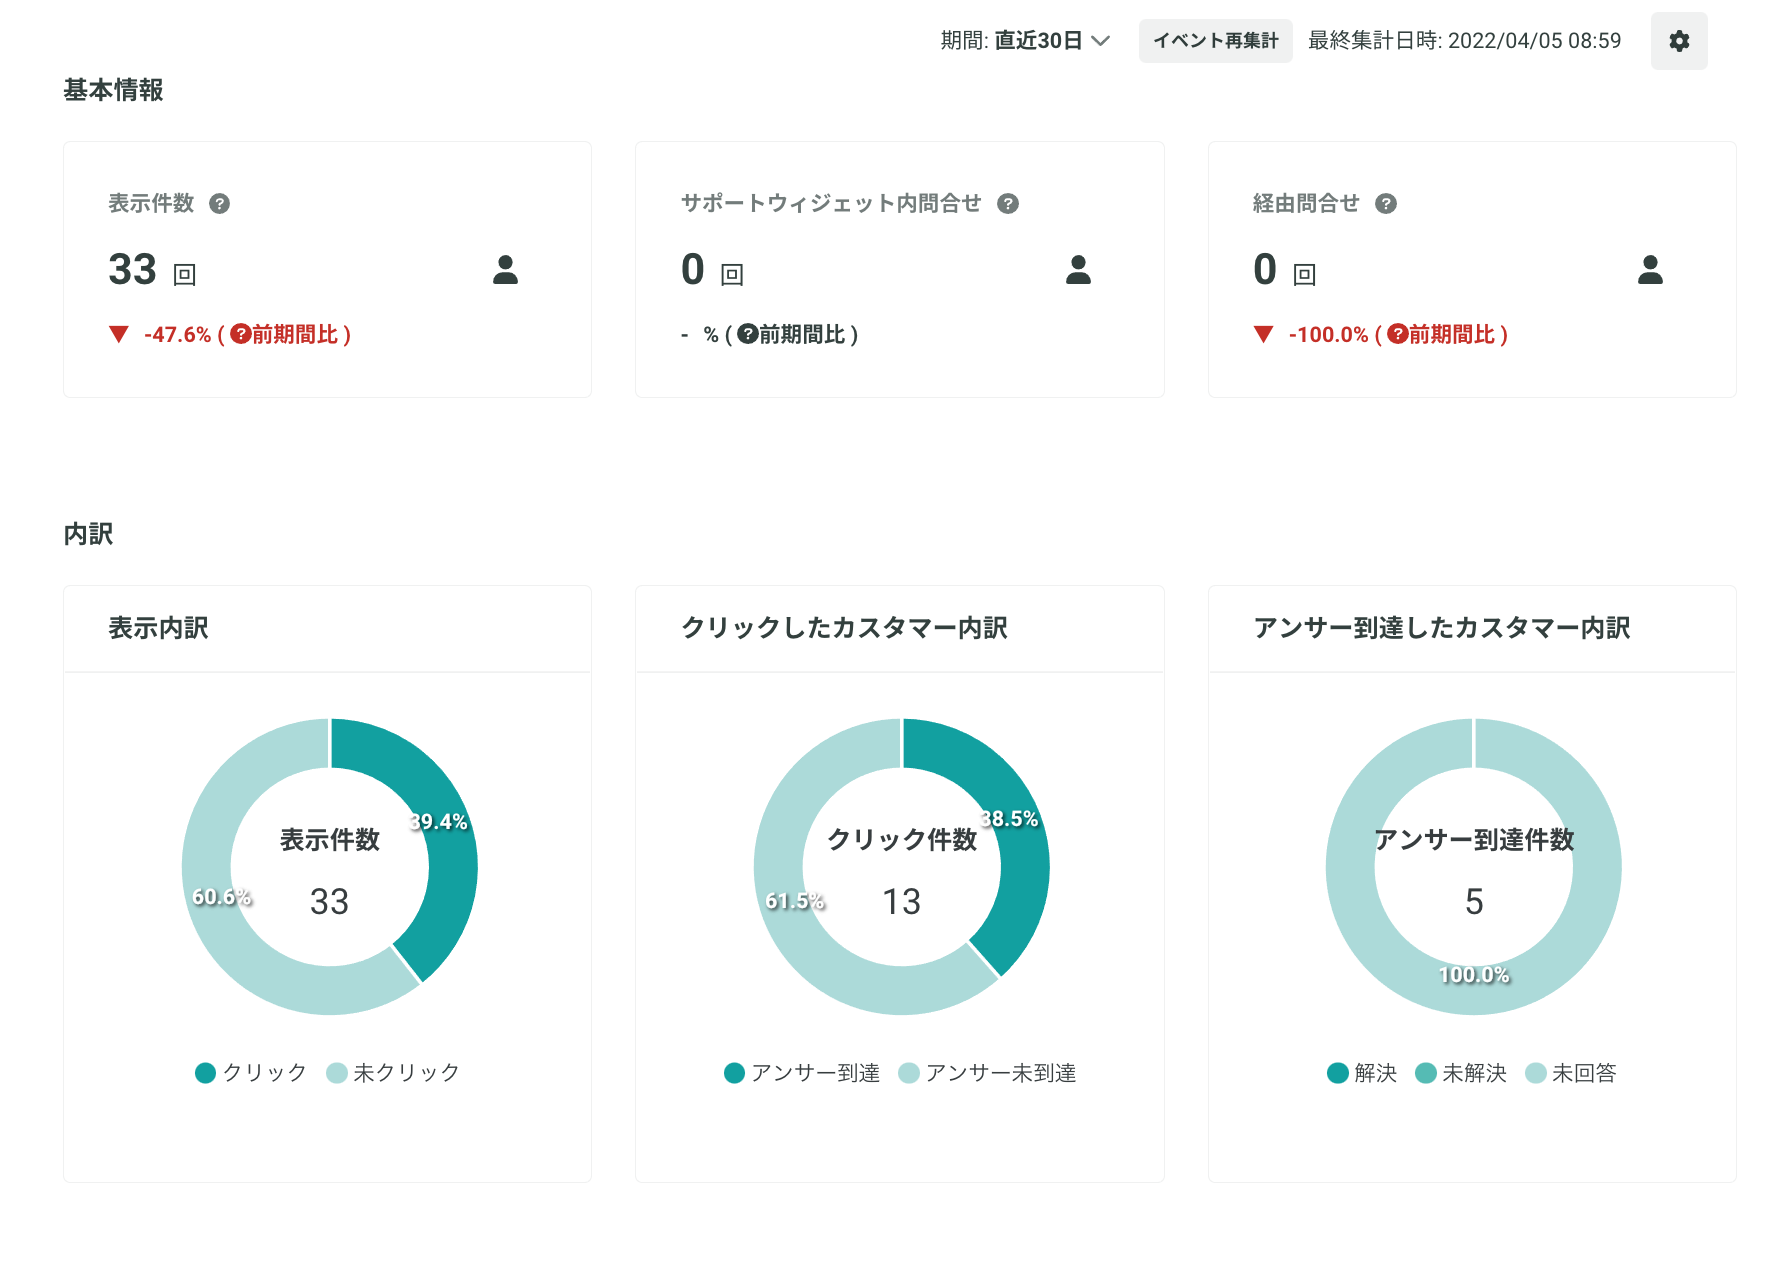Click 前期間比 help icon under -100.0%
This screenshot has height=1280, width=1770.
tap(1397, 334)
